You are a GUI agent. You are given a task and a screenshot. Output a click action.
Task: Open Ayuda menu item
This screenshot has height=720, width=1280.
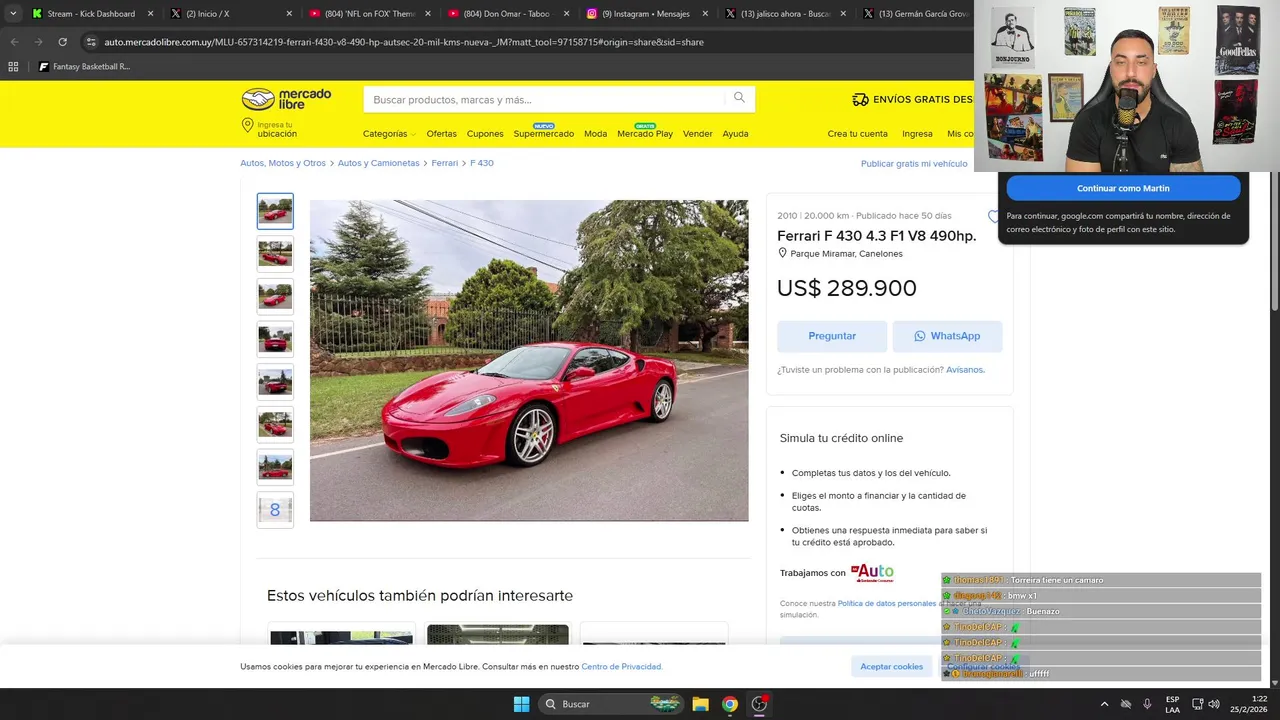coord(735,134)
